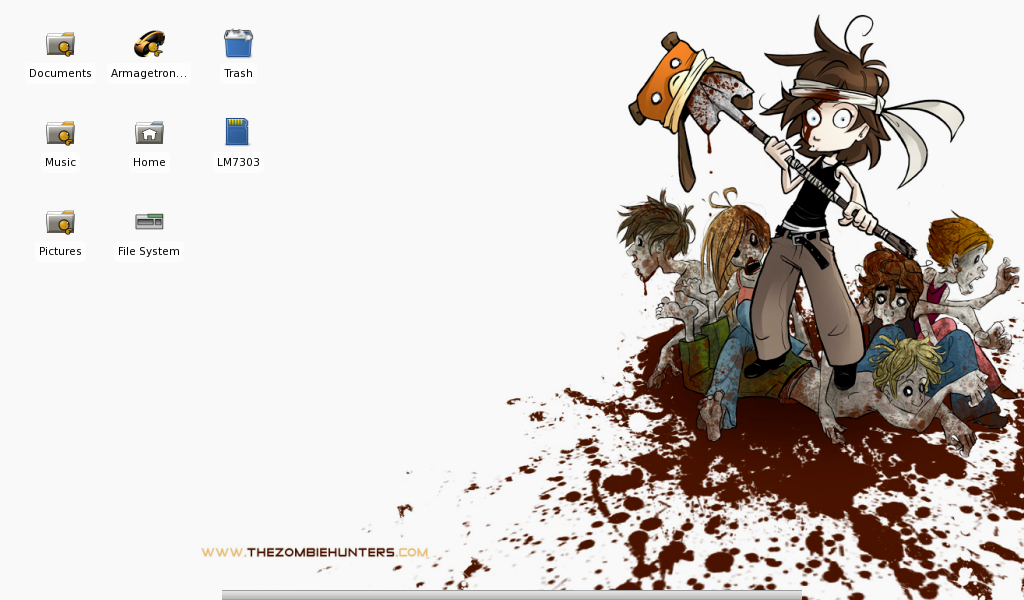
Task: Click the "Pictures" label text
Action: (60, 251)
